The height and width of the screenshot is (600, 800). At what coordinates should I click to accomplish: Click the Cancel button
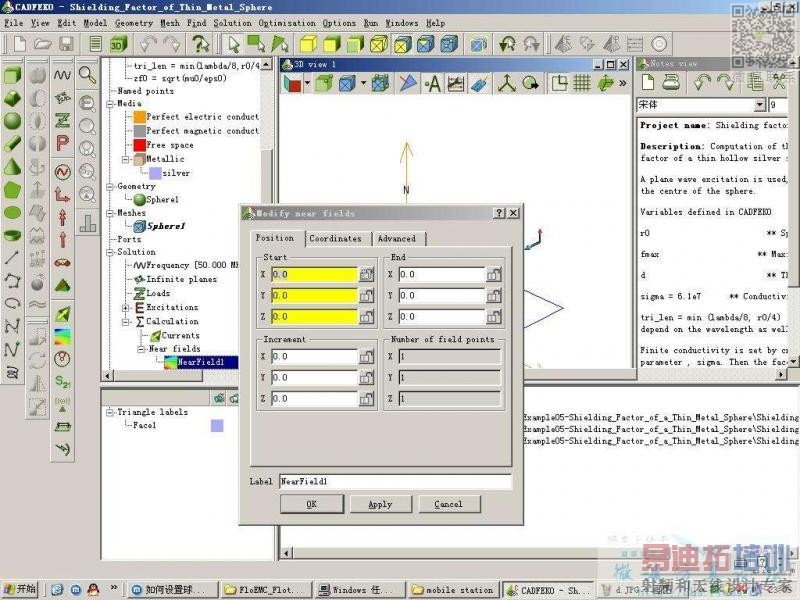pos(448,504)
